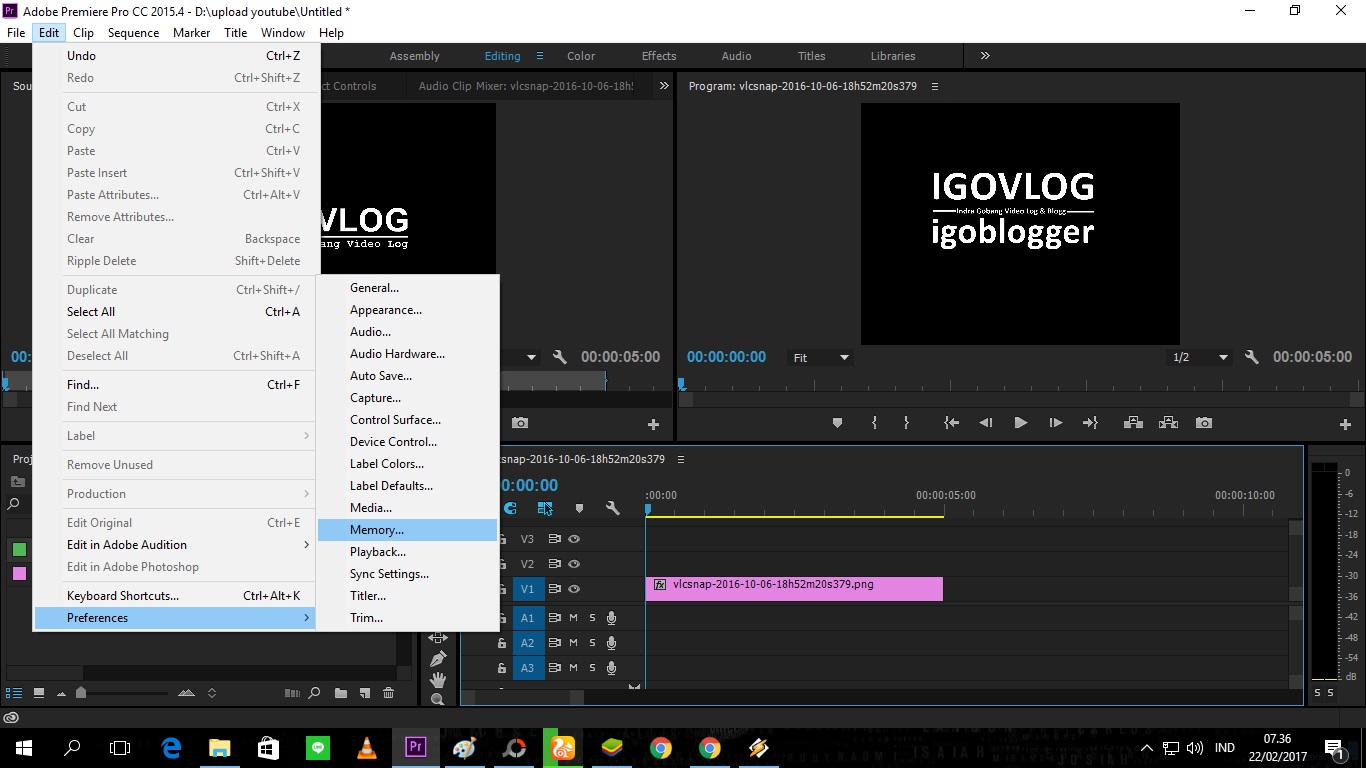Open Program monitor button editor plus
Viewport: 1366px width, 768px height.
[x=1343, y=424]
